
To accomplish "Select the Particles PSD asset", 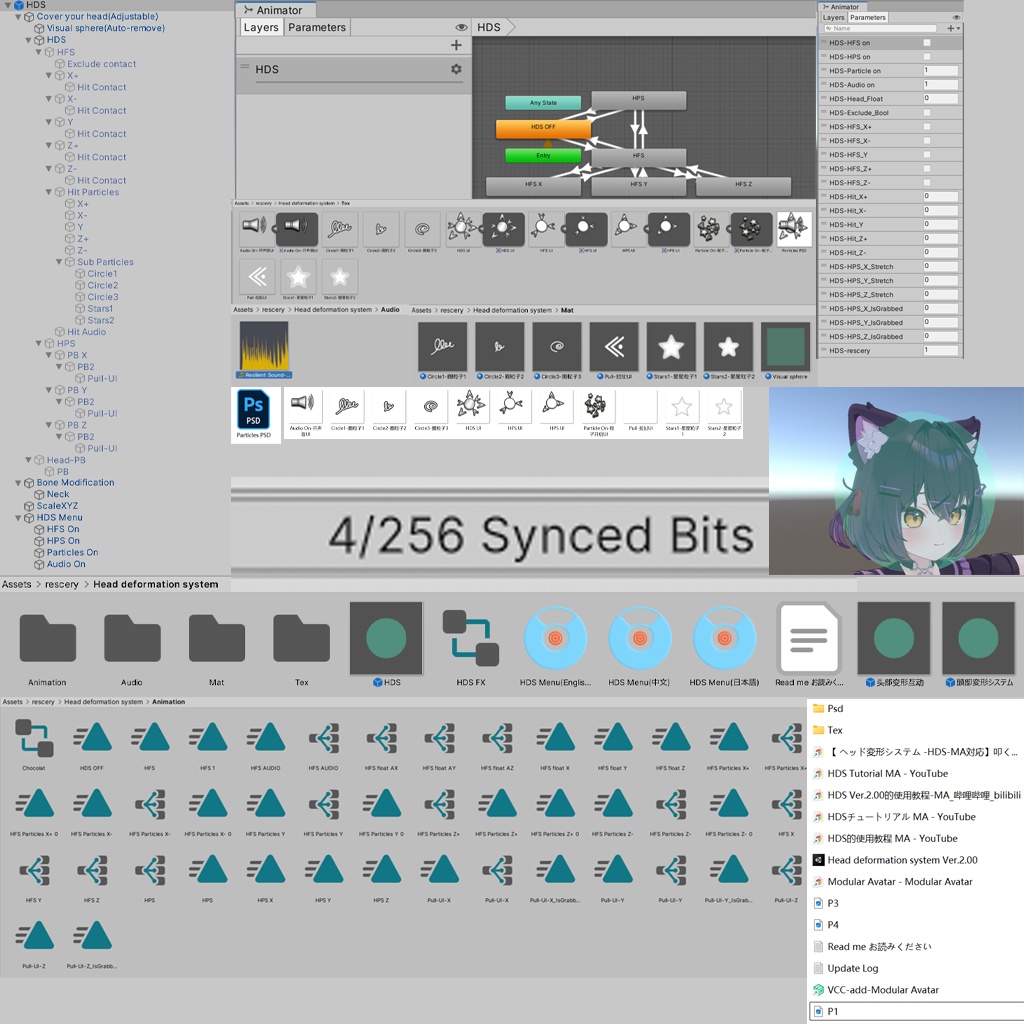I will 254,410.
